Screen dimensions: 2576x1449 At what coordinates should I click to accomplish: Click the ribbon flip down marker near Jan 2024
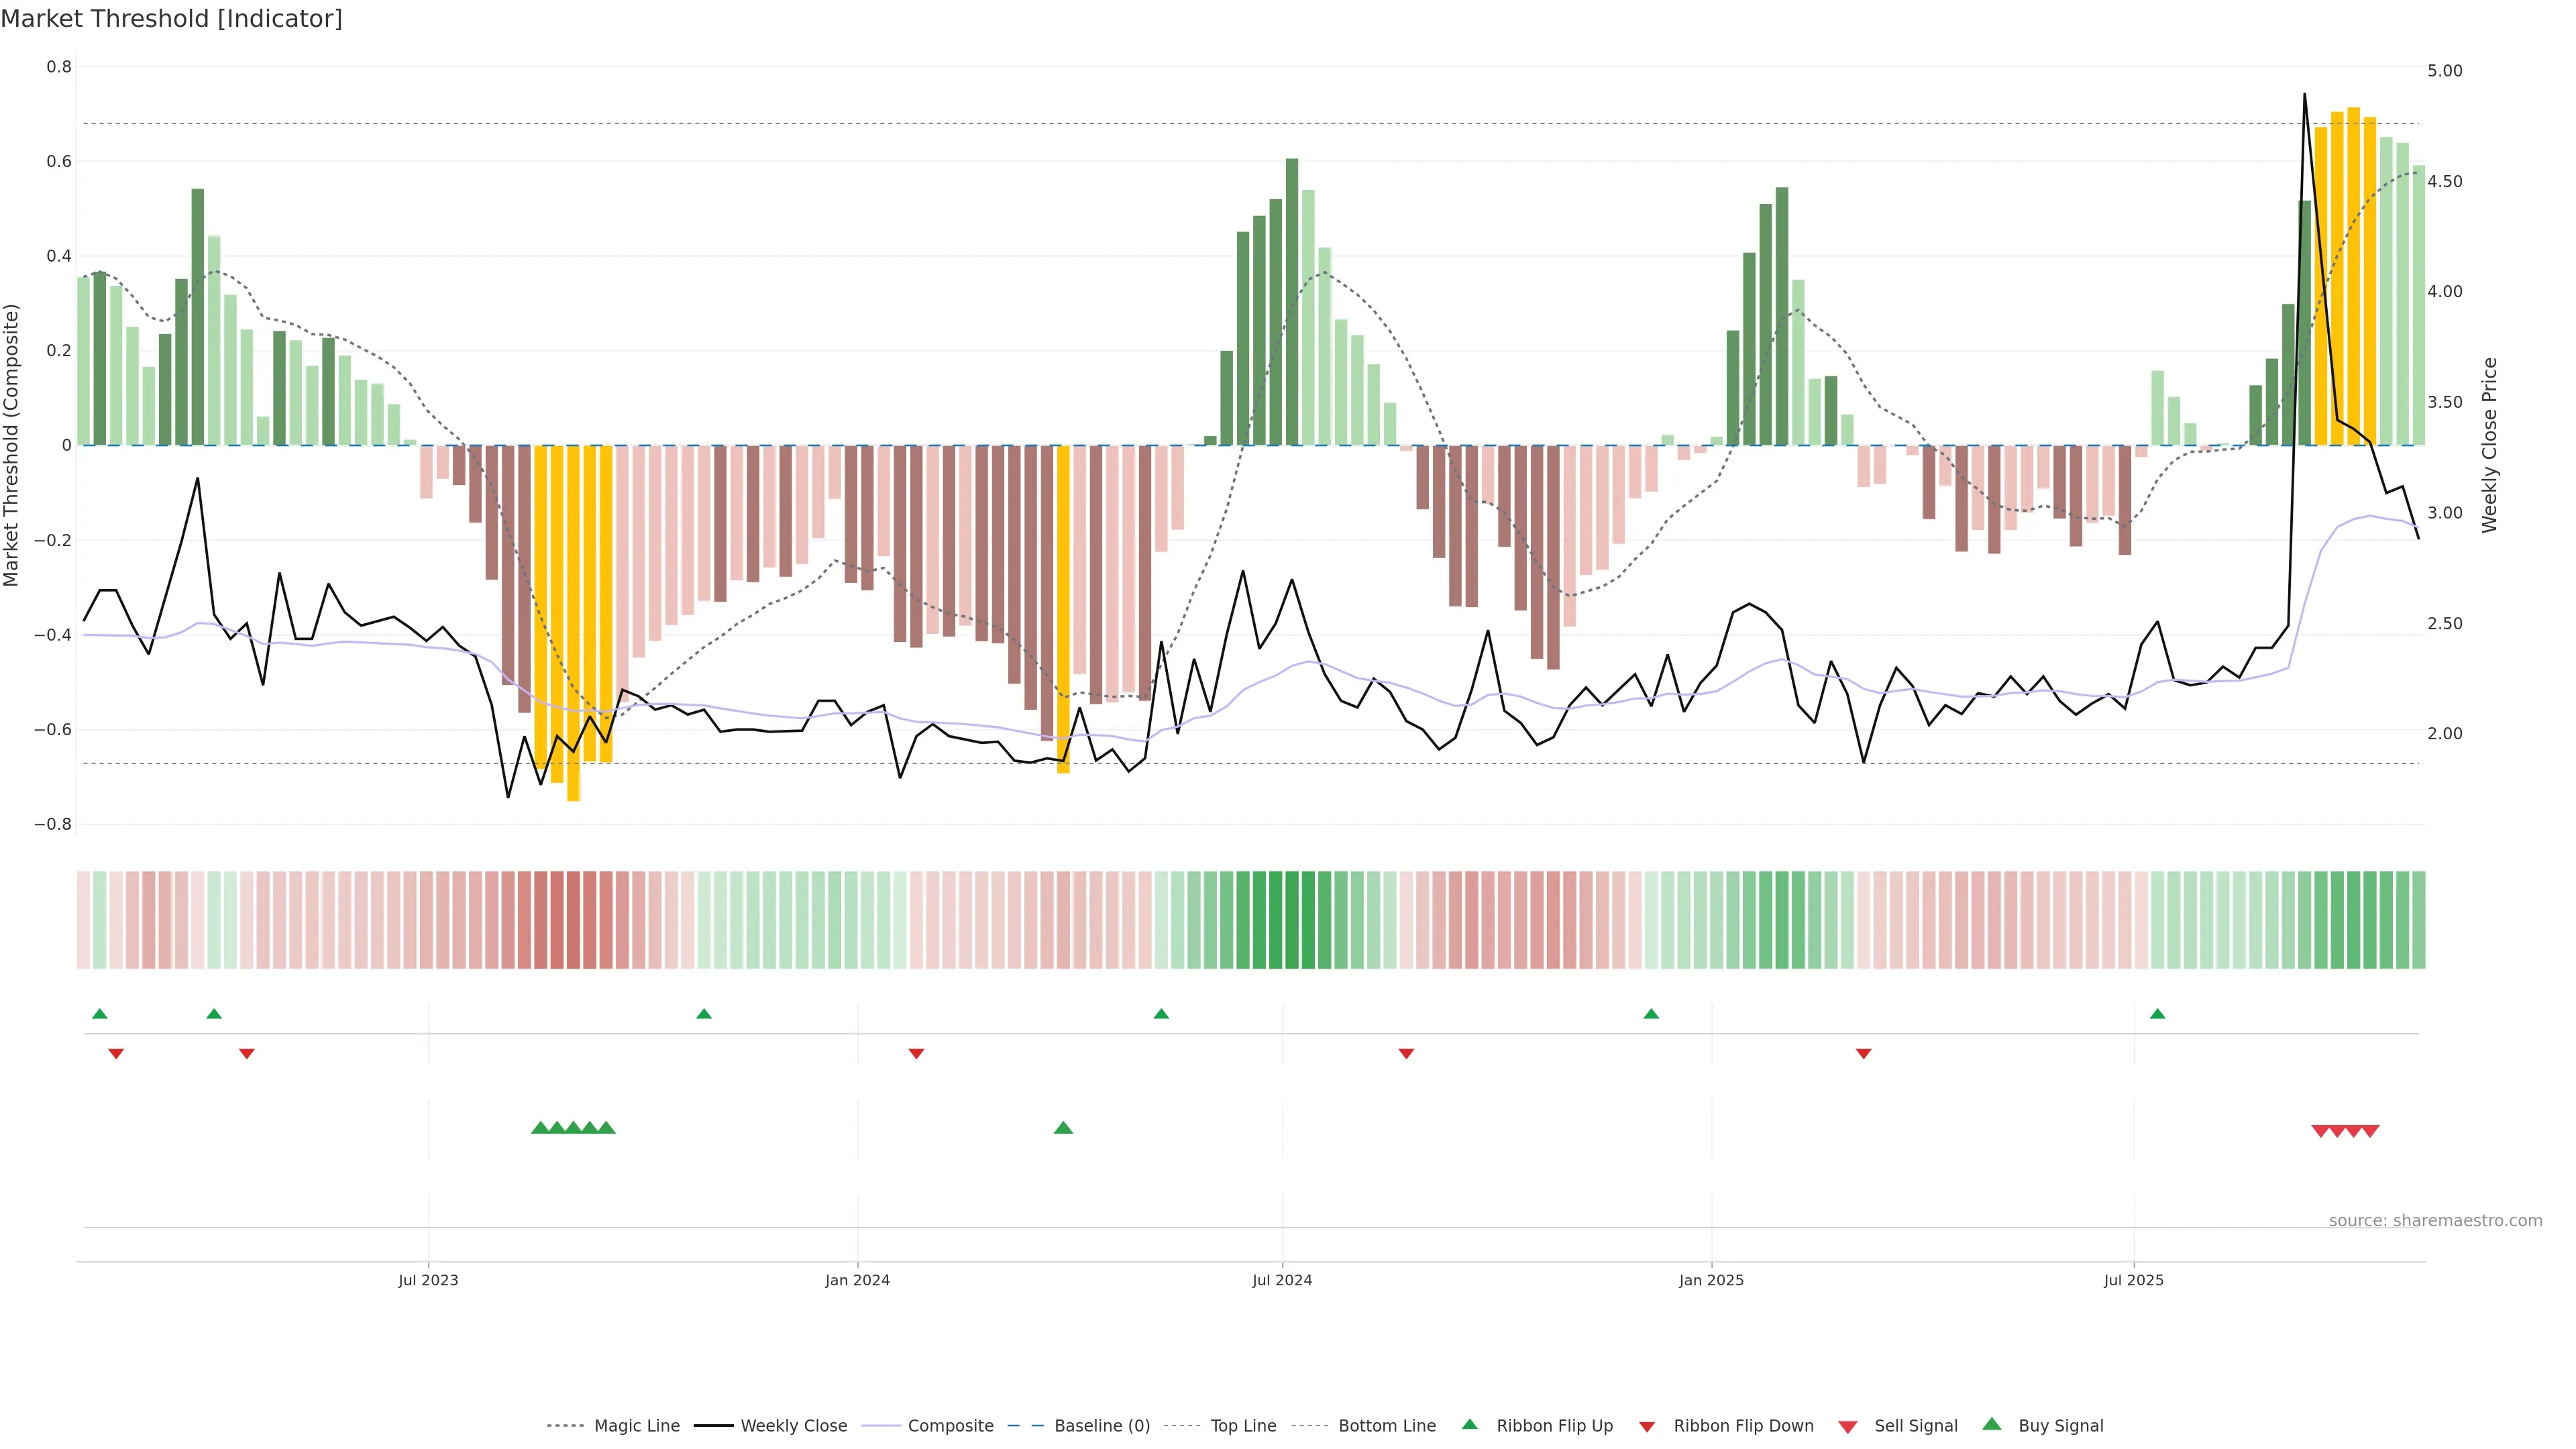[916, 1053]
